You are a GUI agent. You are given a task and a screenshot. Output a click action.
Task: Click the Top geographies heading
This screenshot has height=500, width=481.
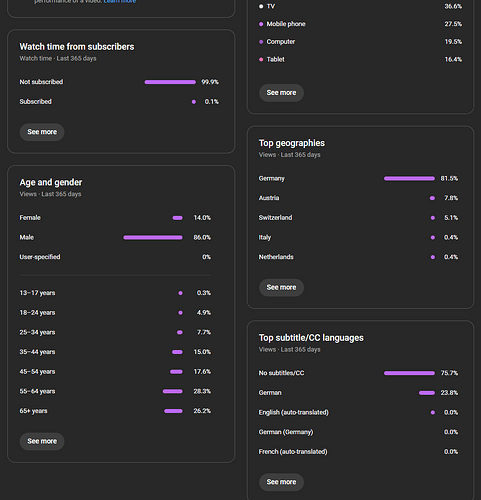(292, 143)
